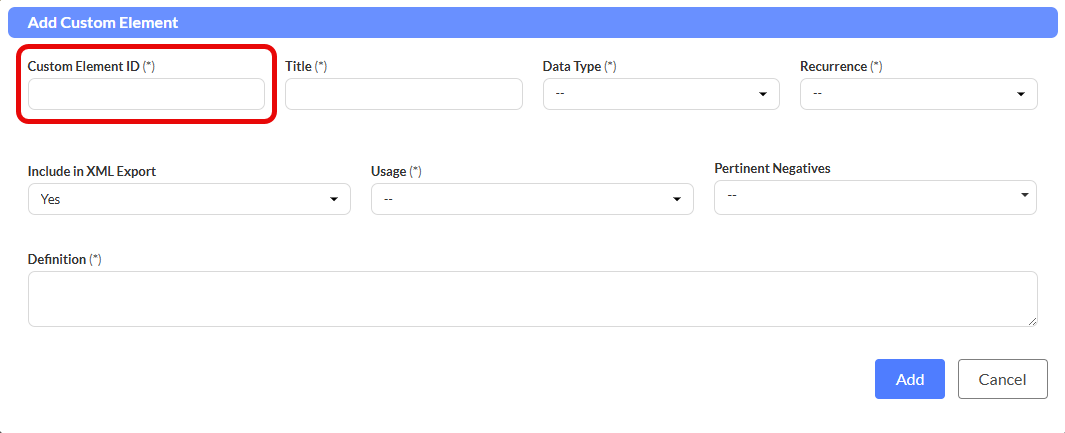
Task: Open the Data Type dropdown
Action: (661, 94)
